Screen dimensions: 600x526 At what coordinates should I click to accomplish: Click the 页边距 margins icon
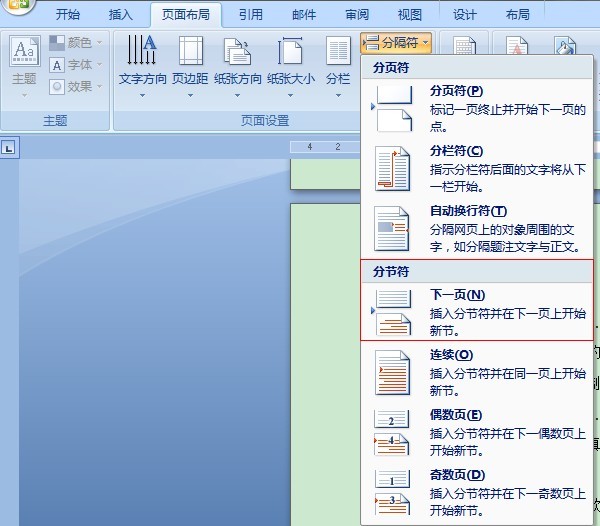click(191, 50)
